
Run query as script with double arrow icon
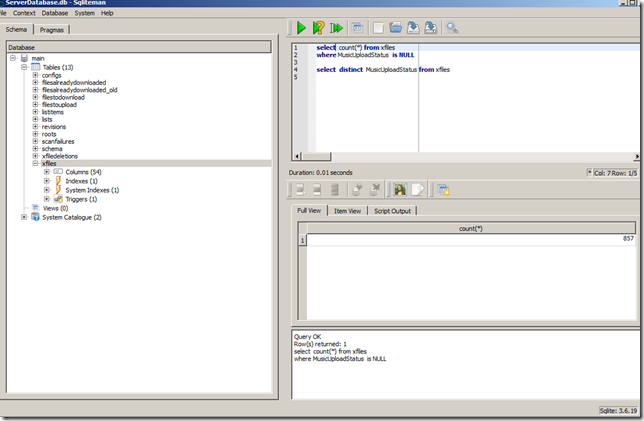(336, 28)
